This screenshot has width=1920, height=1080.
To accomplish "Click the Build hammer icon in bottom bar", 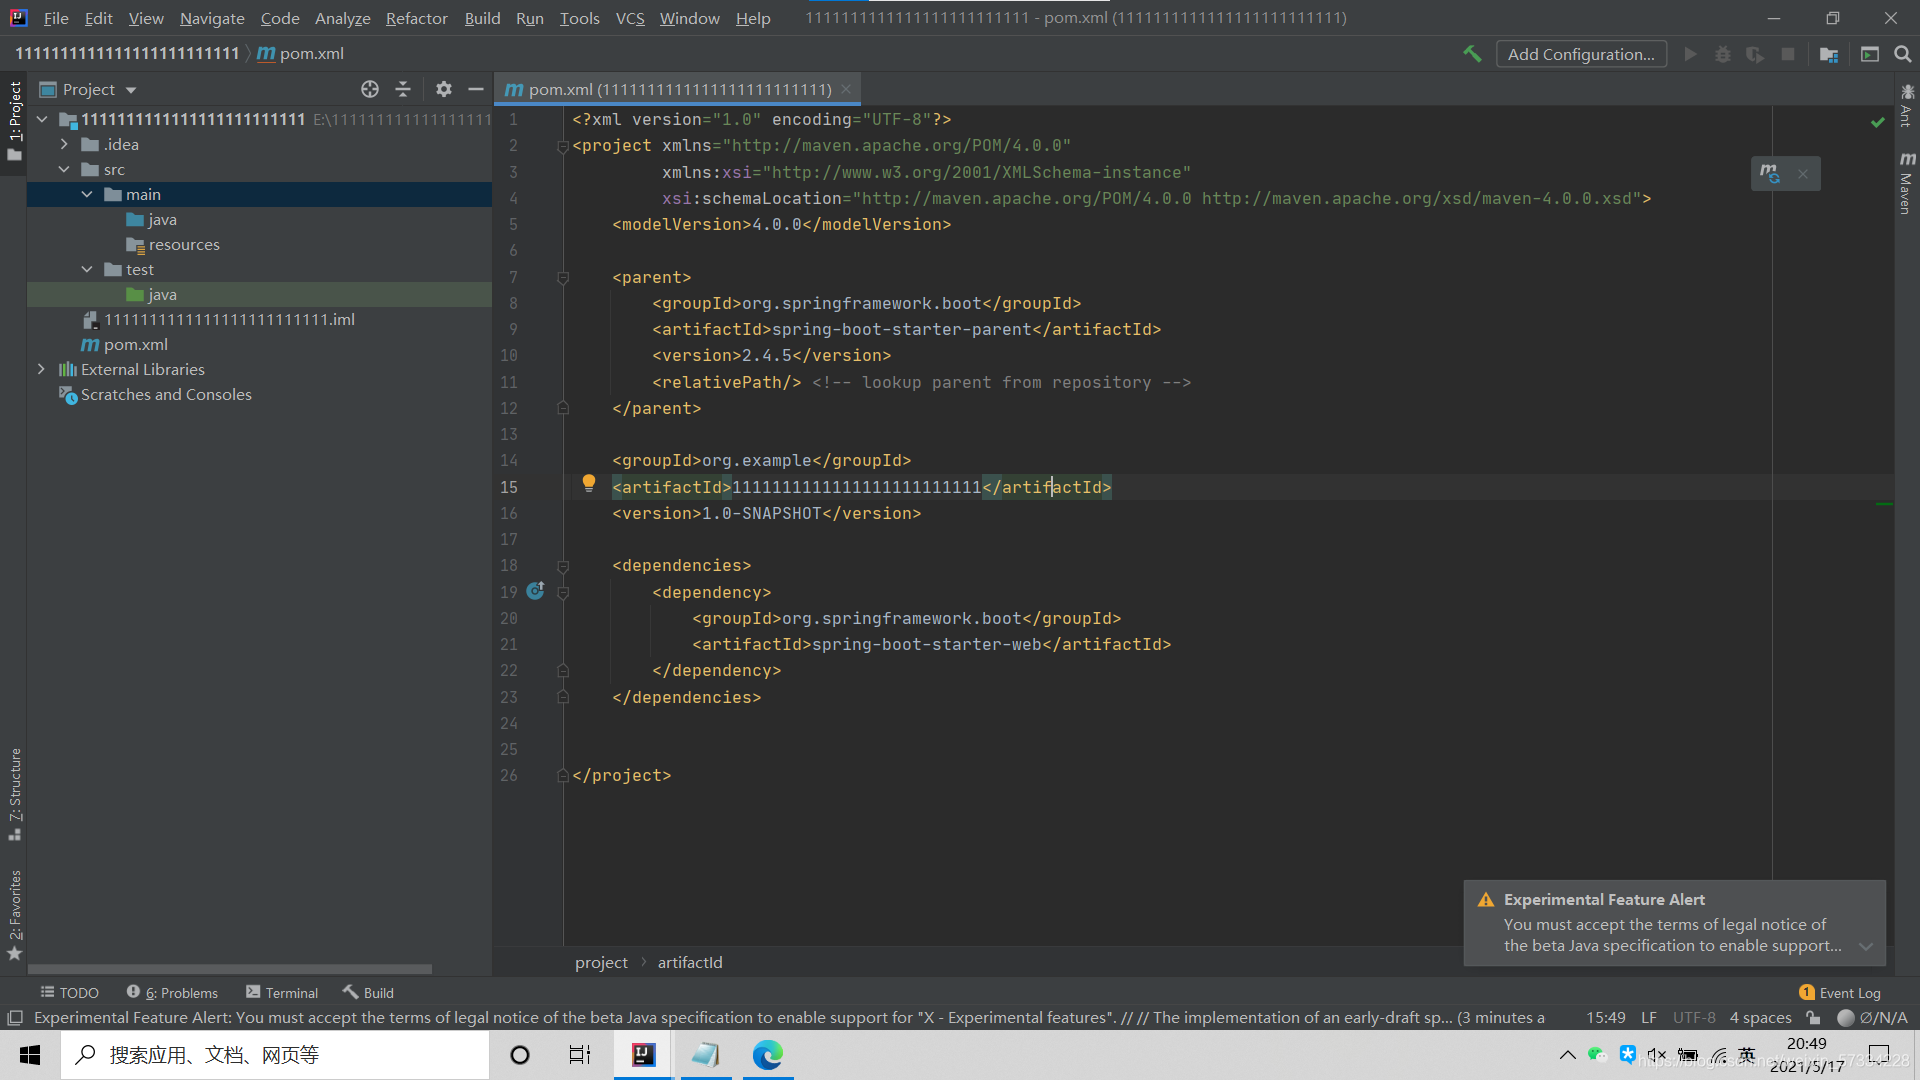I will (x=349, y=993).
